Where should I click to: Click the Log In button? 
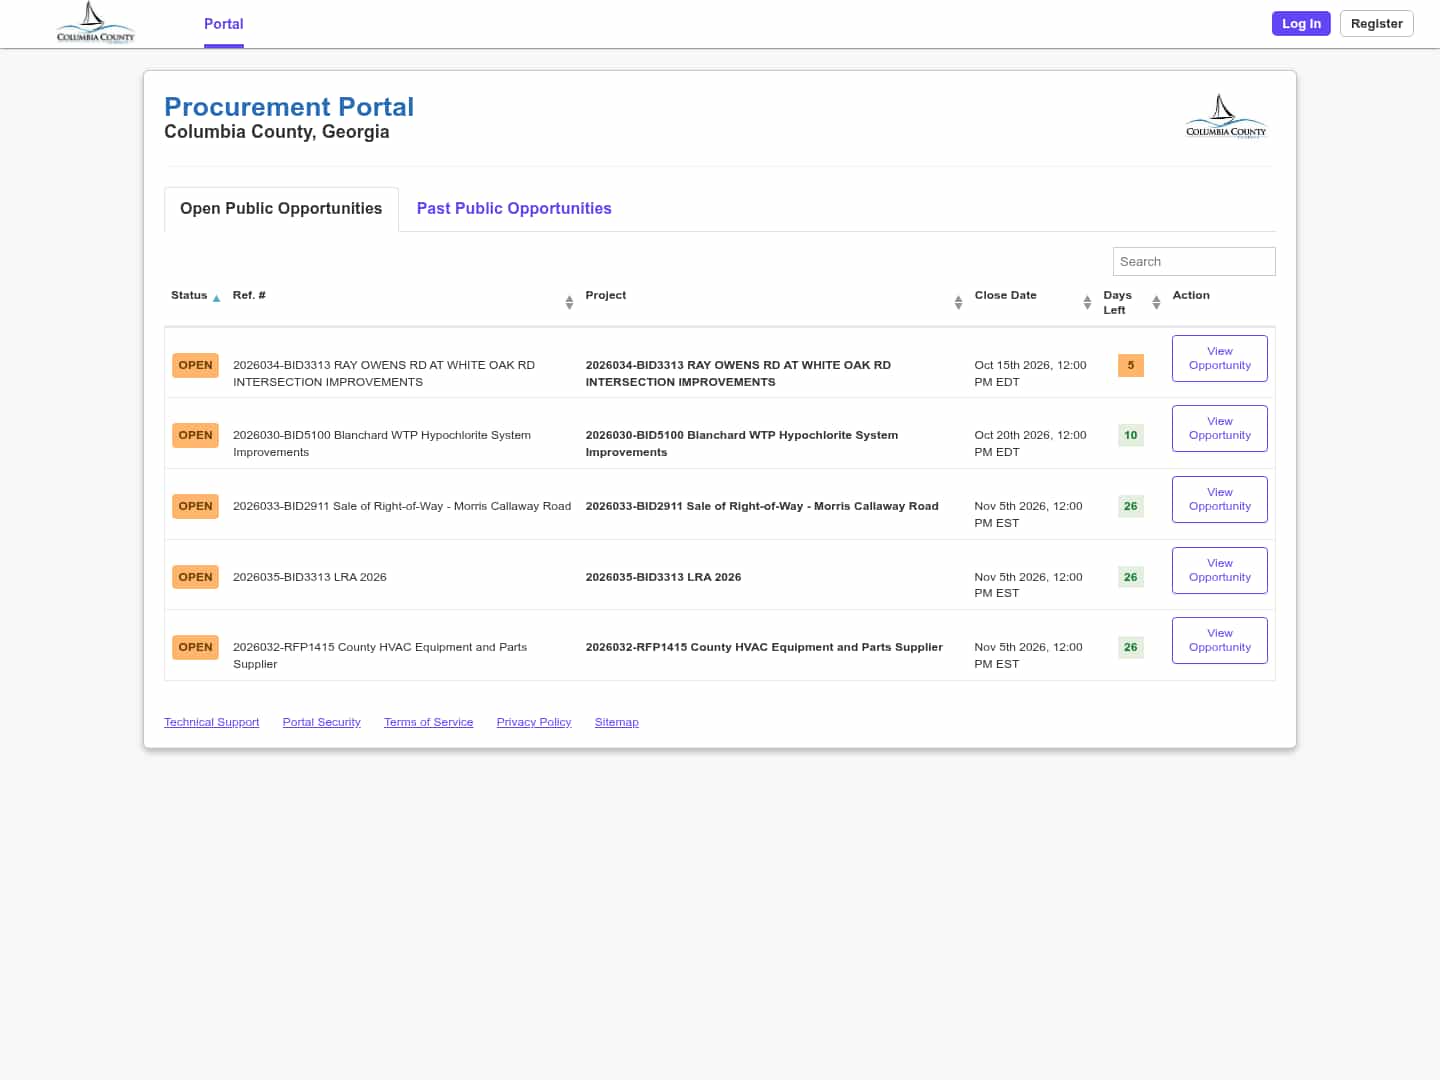1301,23
